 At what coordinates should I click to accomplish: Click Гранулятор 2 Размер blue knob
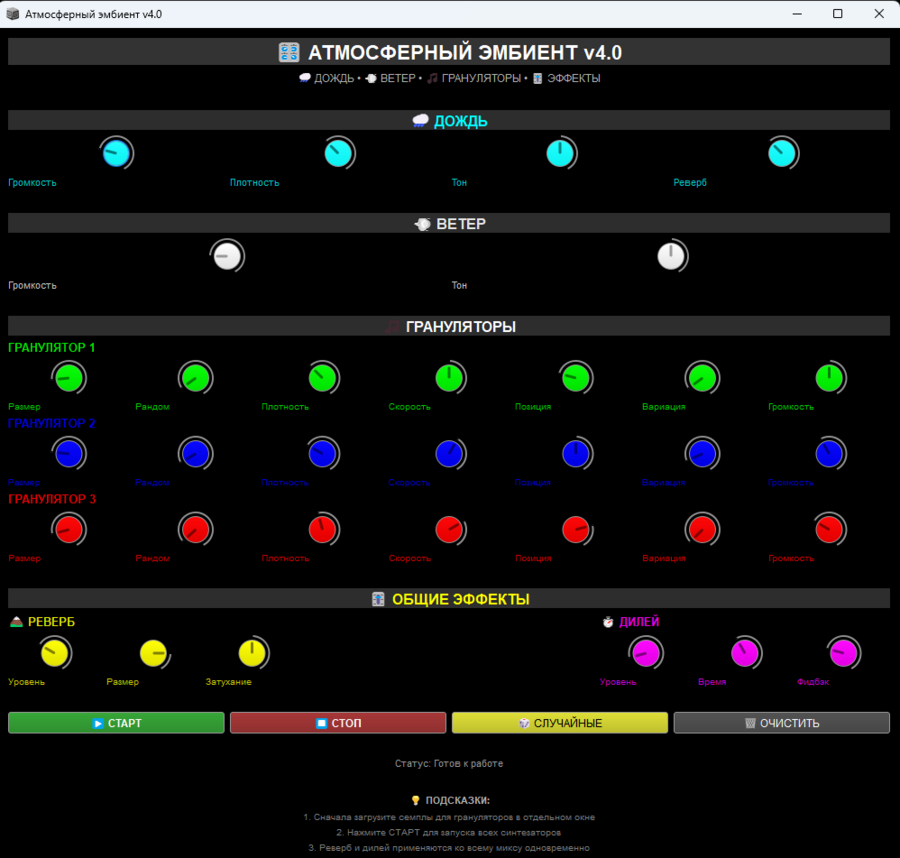pyautogui.click(x=69, y=454)
